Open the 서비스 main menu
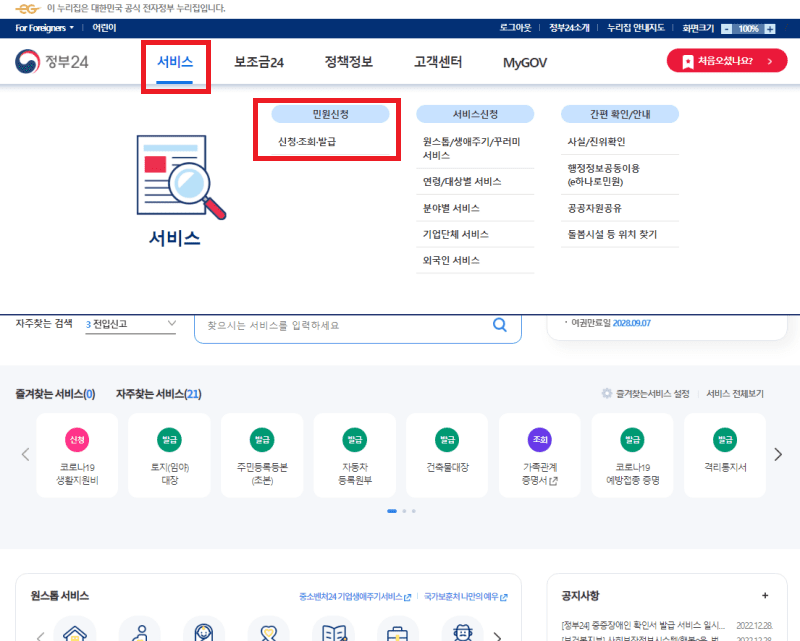 (175, 62)
